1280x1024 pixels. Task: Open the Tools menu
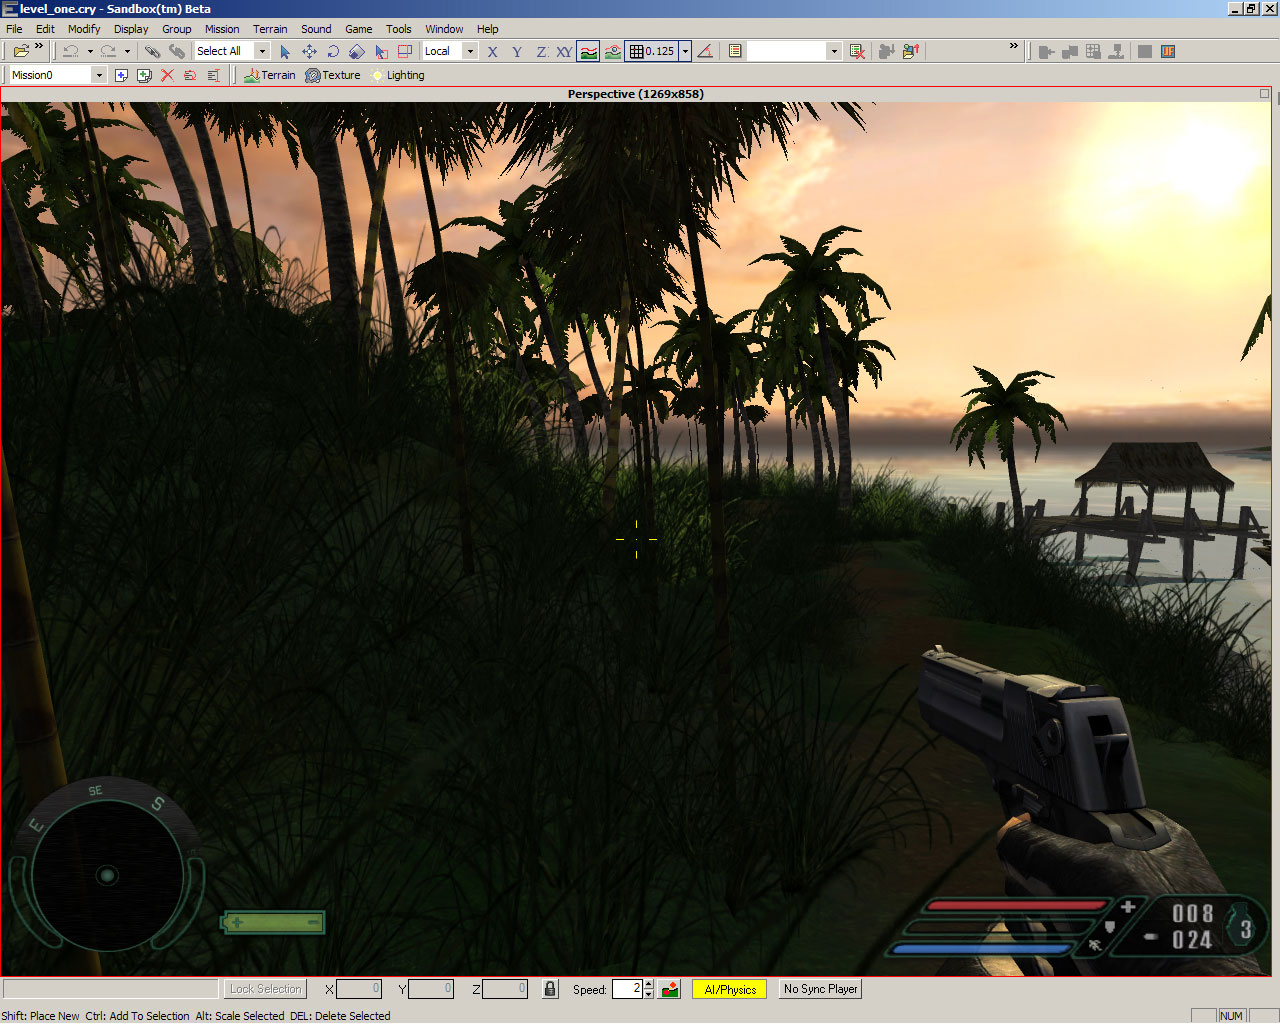coord(399,29)
